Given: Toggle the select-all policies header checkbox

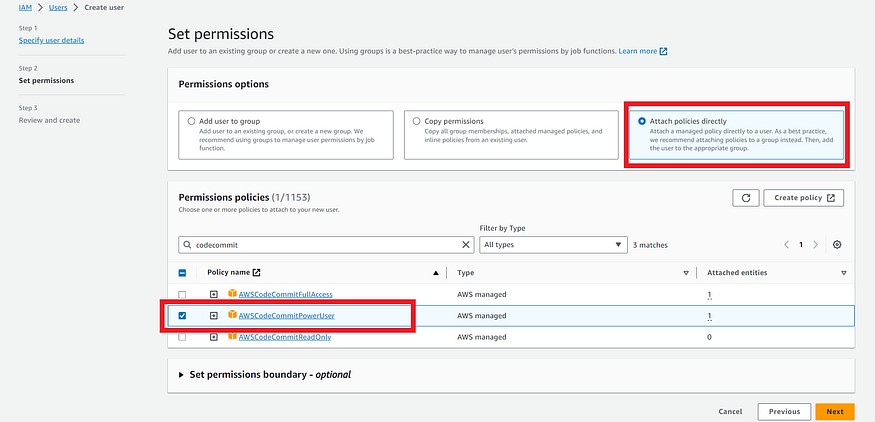Looking at the screenshot, I should (x=182, y=273).
